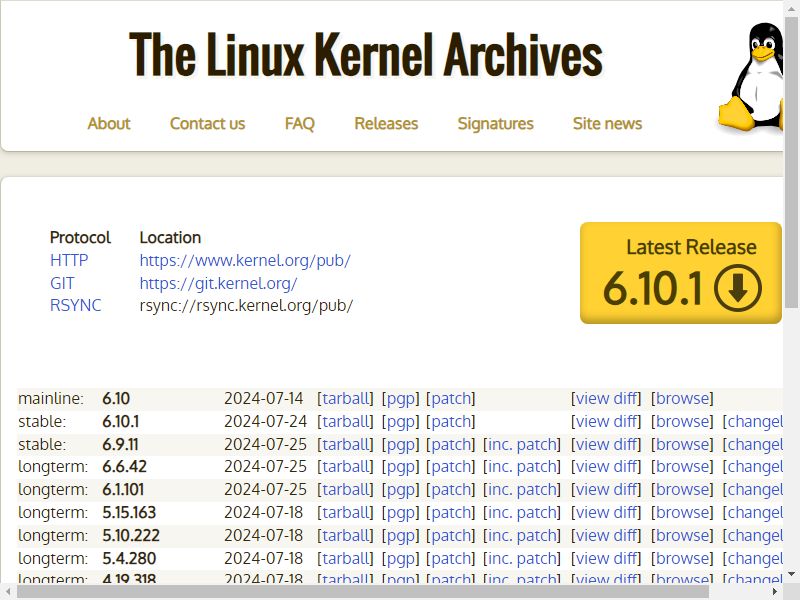Browse the longterm 5.15.163 tree
Image resolution: width=800 pixels, height=600 pixels.
(682, 512)
